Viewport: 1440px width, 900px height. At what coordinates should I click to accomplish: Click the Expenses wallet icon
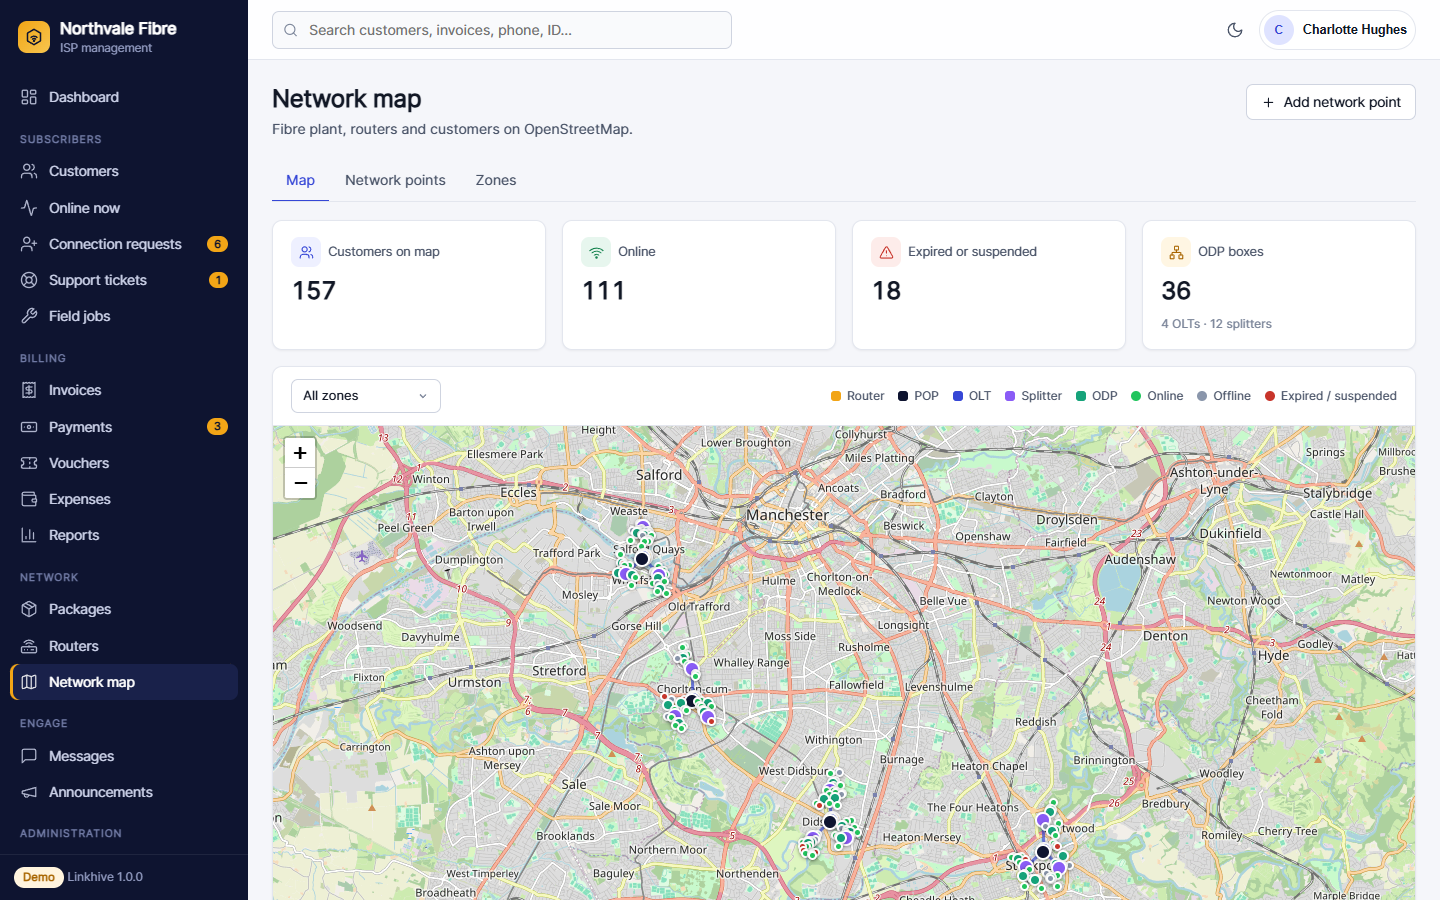[29, 499]
